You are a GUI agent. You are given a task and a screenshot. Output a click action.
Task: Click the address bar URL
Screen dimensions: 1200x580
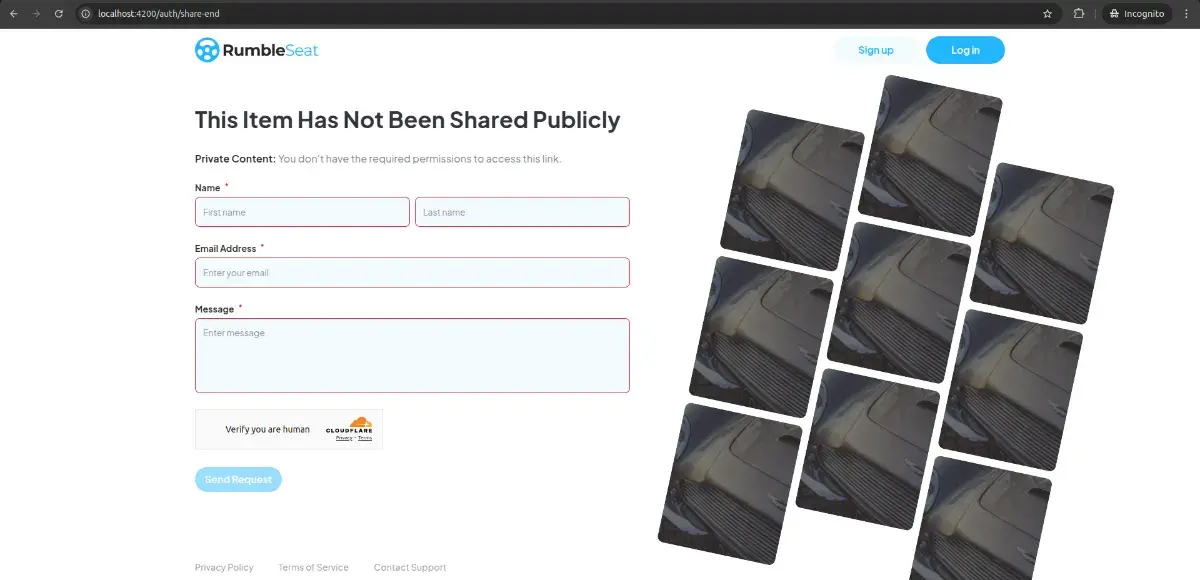[160, 14]
